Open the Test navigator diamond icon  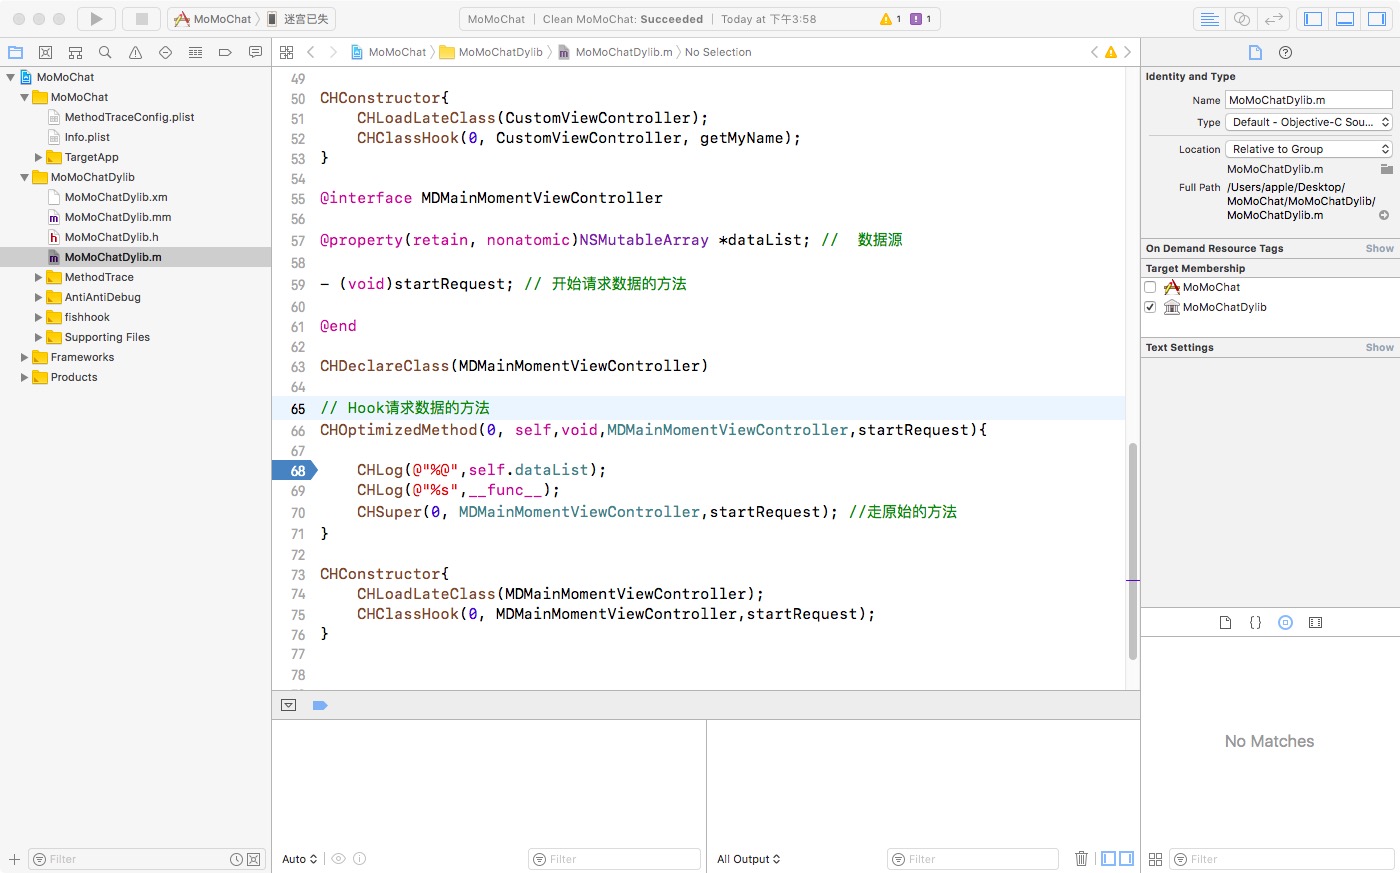tap(165, 52)
